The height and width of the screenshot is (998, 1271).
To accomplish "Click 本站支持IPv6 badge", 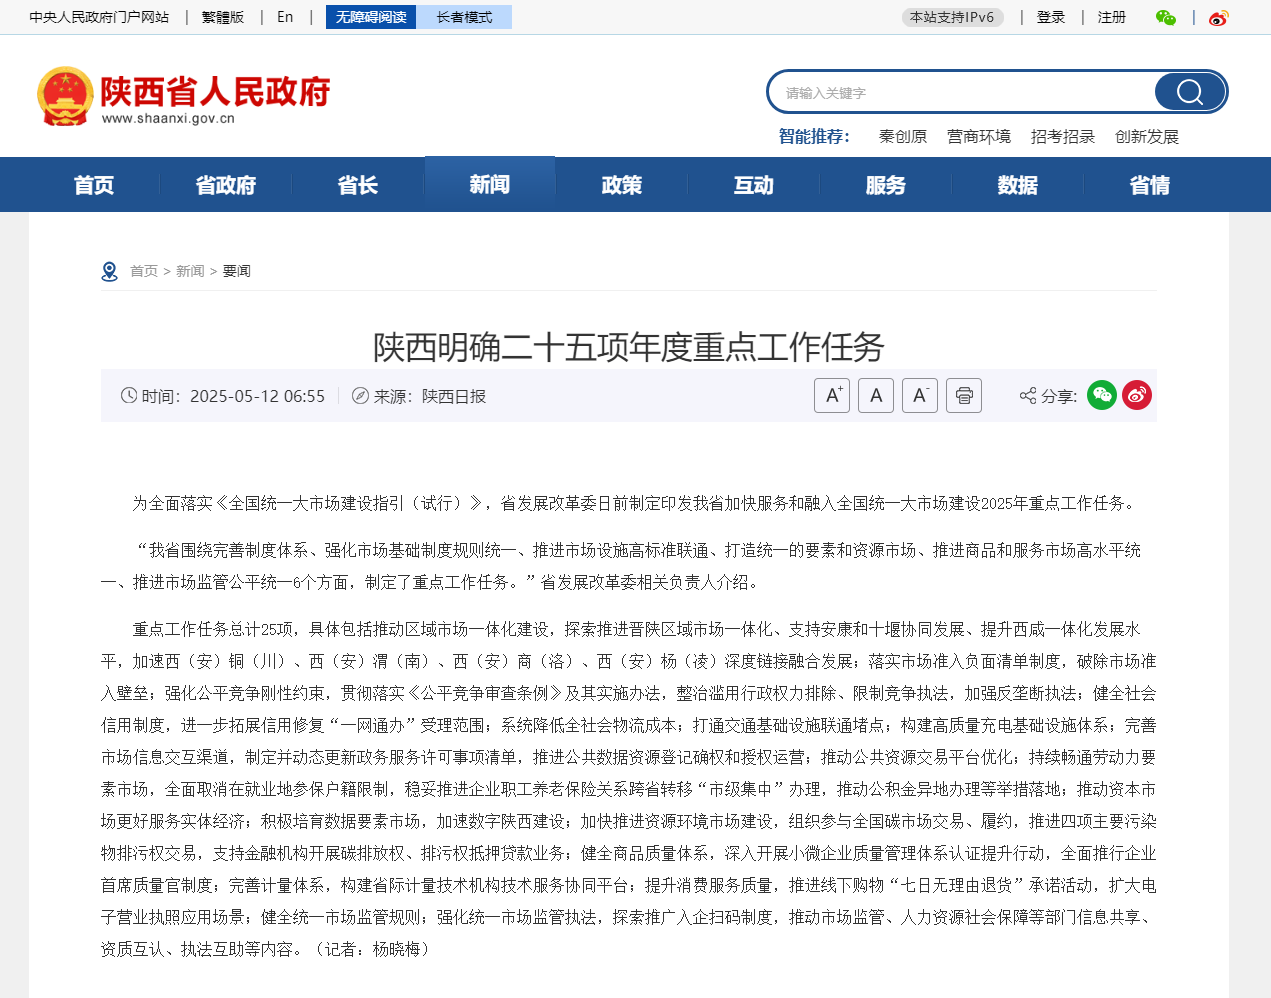I will tap(952, 17).
